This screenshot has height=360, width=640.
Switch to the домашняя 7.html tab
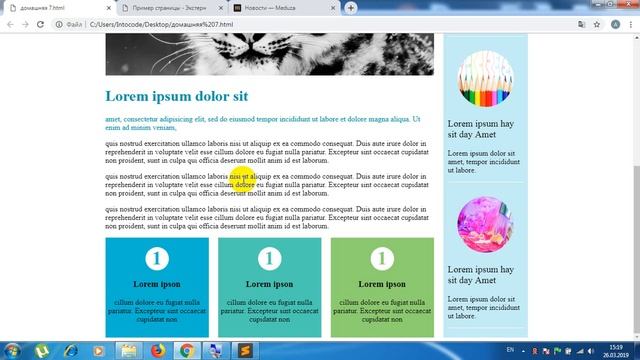tap(60, 8)
